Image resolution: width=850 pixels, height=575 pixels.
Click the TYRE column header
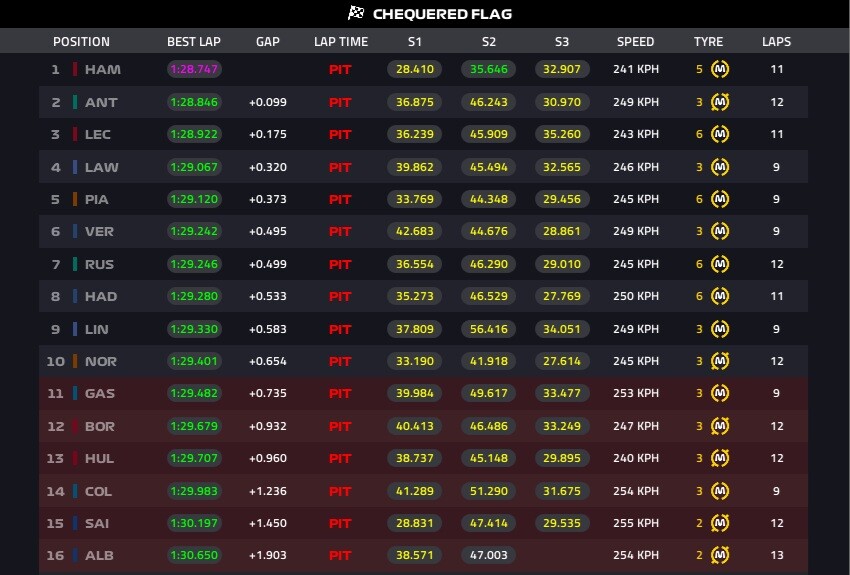(x=708, y=42)
